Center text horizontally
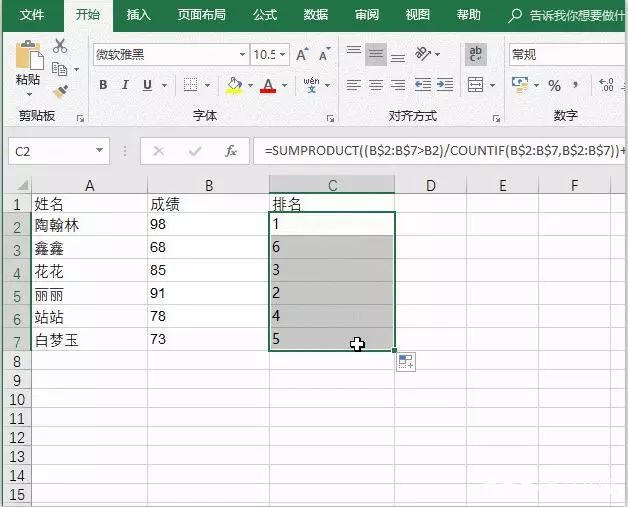628x507 pixels. (x=376, y=84)
